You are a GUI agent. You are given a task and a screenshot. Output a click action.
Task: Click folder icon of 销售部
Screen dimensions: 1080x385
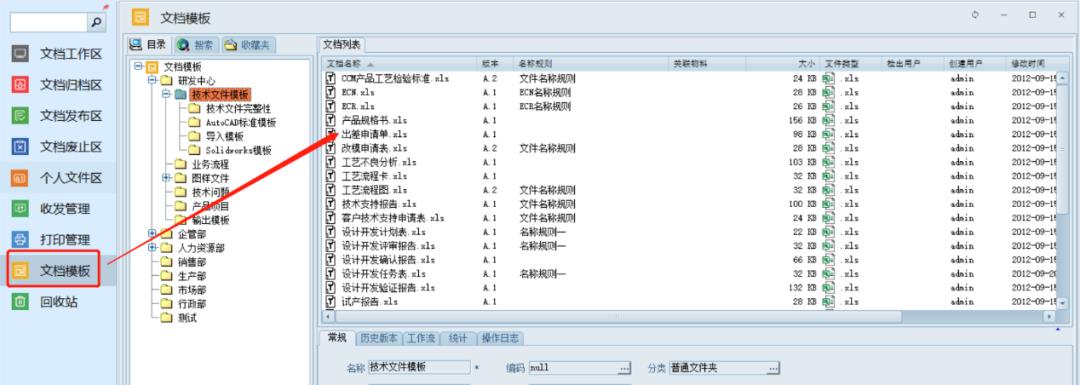tap(166, 262)
